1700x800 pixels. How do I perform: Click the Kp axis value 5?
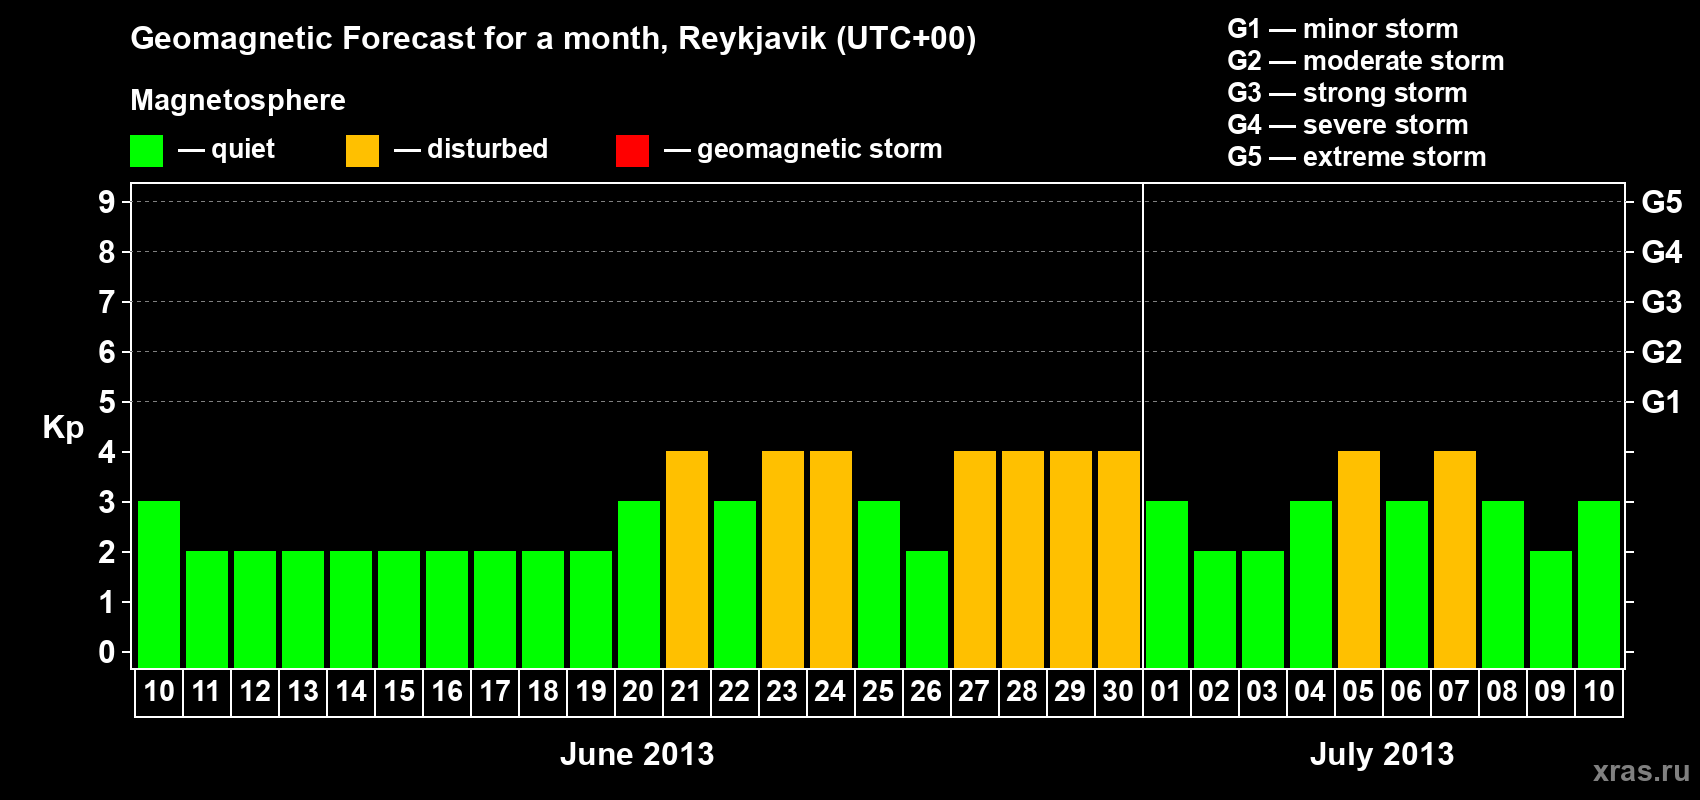tap(107, 402)
